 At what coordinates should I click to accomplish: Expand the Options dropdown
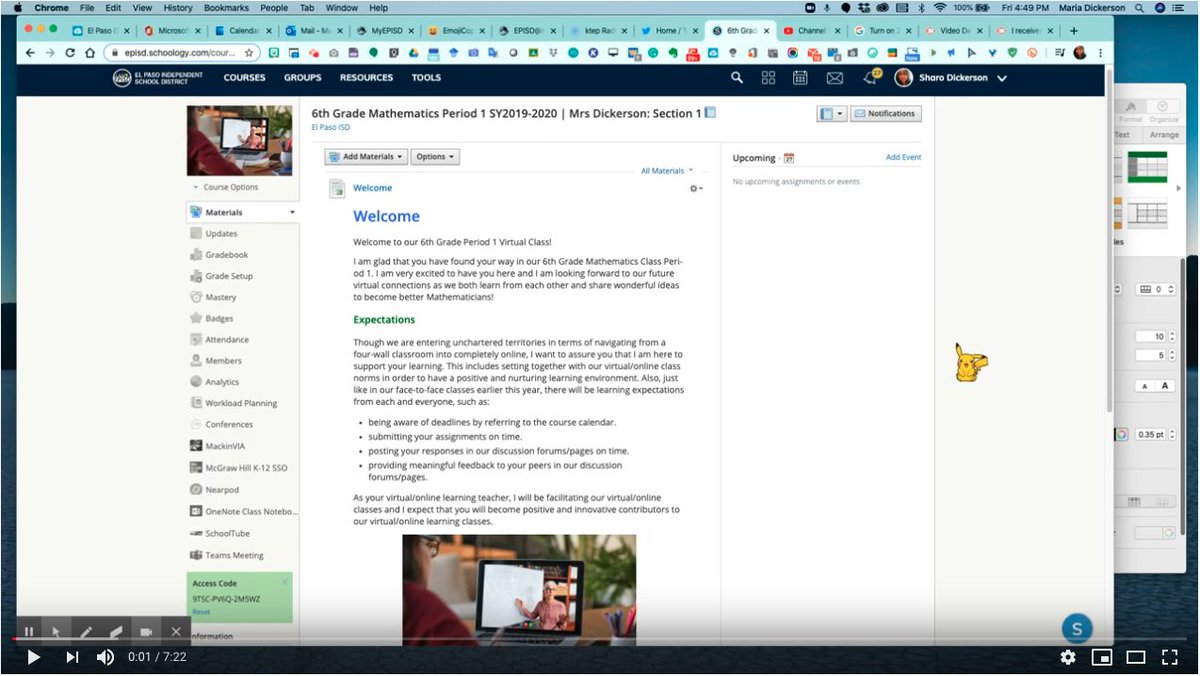click(435, 157)
